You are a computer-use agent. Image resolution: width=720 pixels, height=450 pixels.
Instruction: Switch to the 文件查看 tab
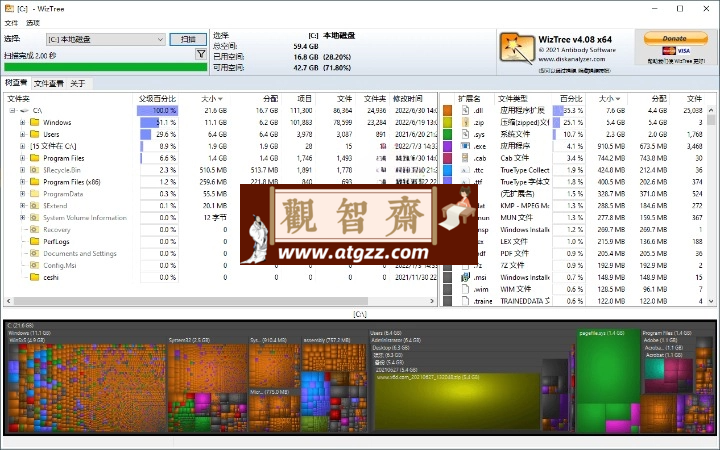[49, 84]
